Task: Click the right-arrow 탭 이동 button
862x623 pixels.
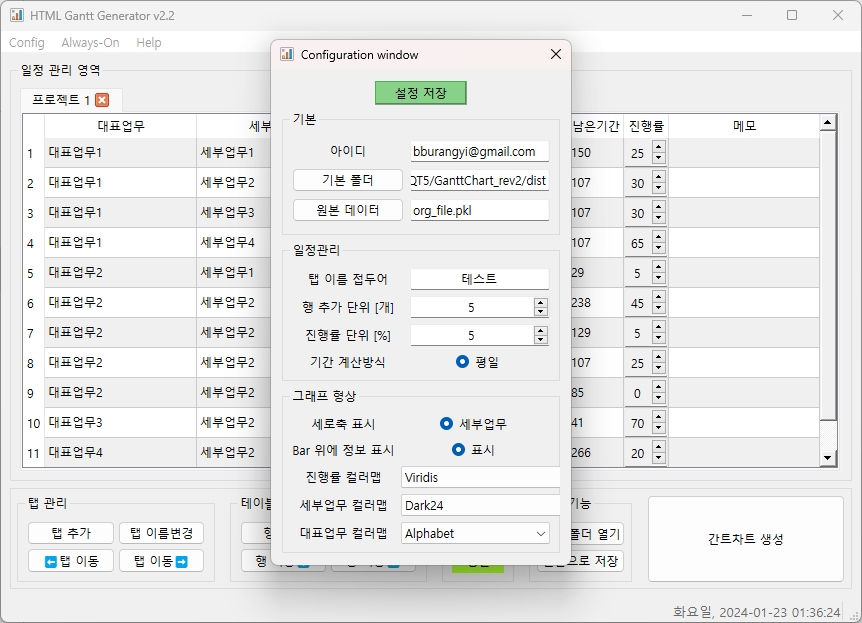Action: tap(160, 561)
